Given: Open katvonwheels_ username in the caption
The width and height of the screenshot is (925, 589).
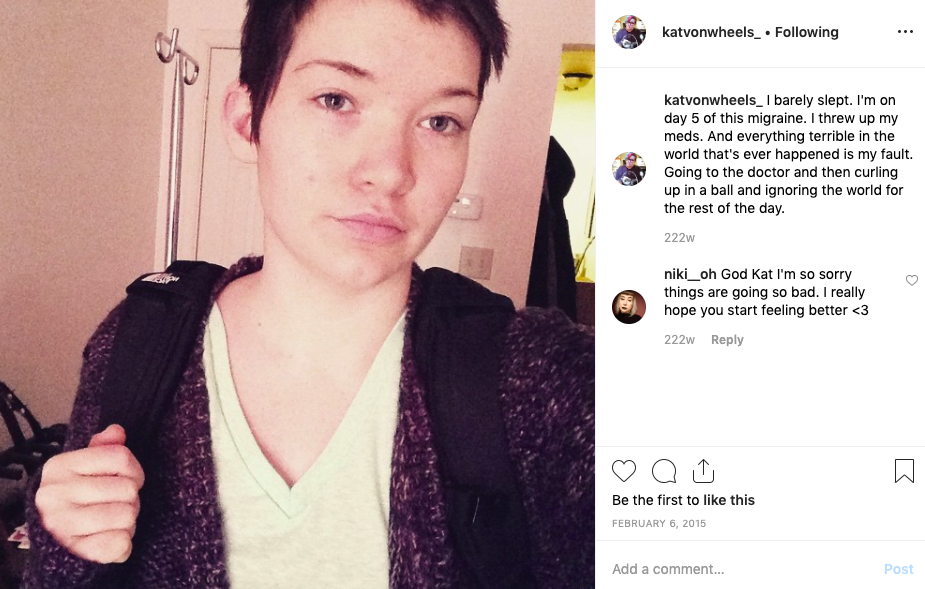Looking at the screenshot, I should point(713,100).
